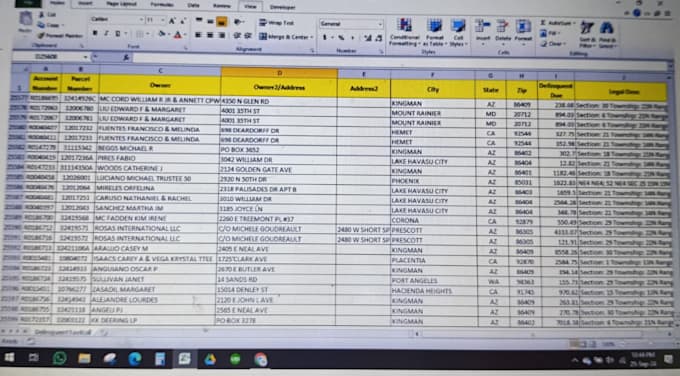
Task: Switch to the Home tab
Action: tap(57, 3)
